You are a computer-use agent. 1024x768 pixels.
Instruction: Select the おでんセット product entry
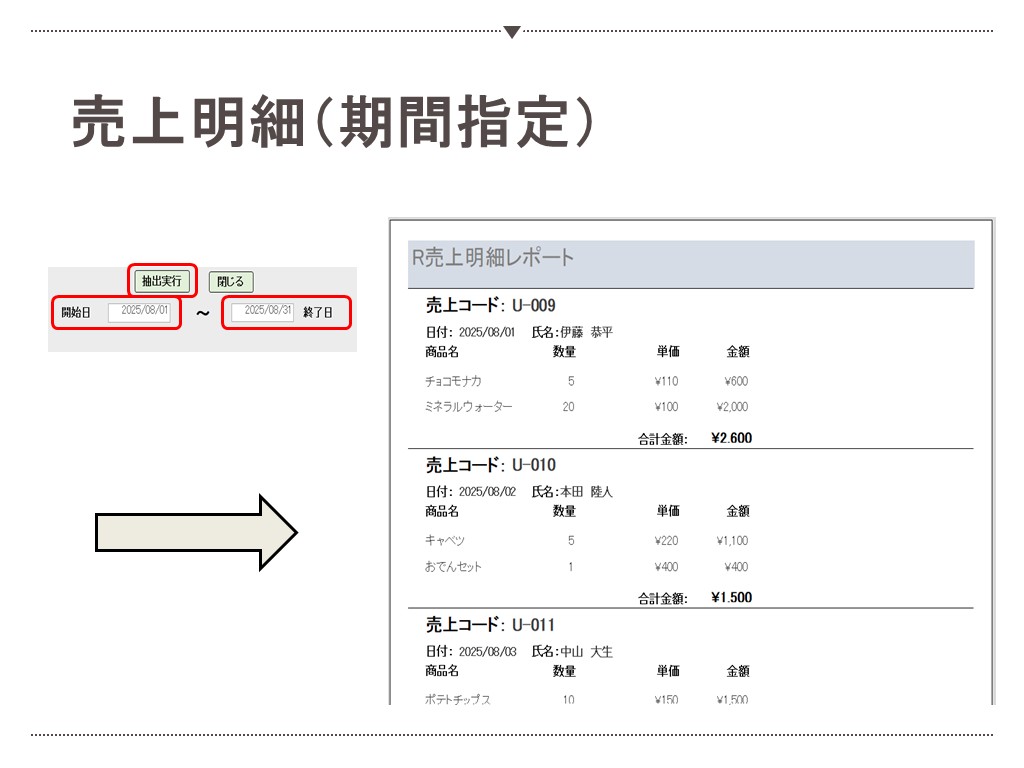pyautogui.click(x=453, y=567)
